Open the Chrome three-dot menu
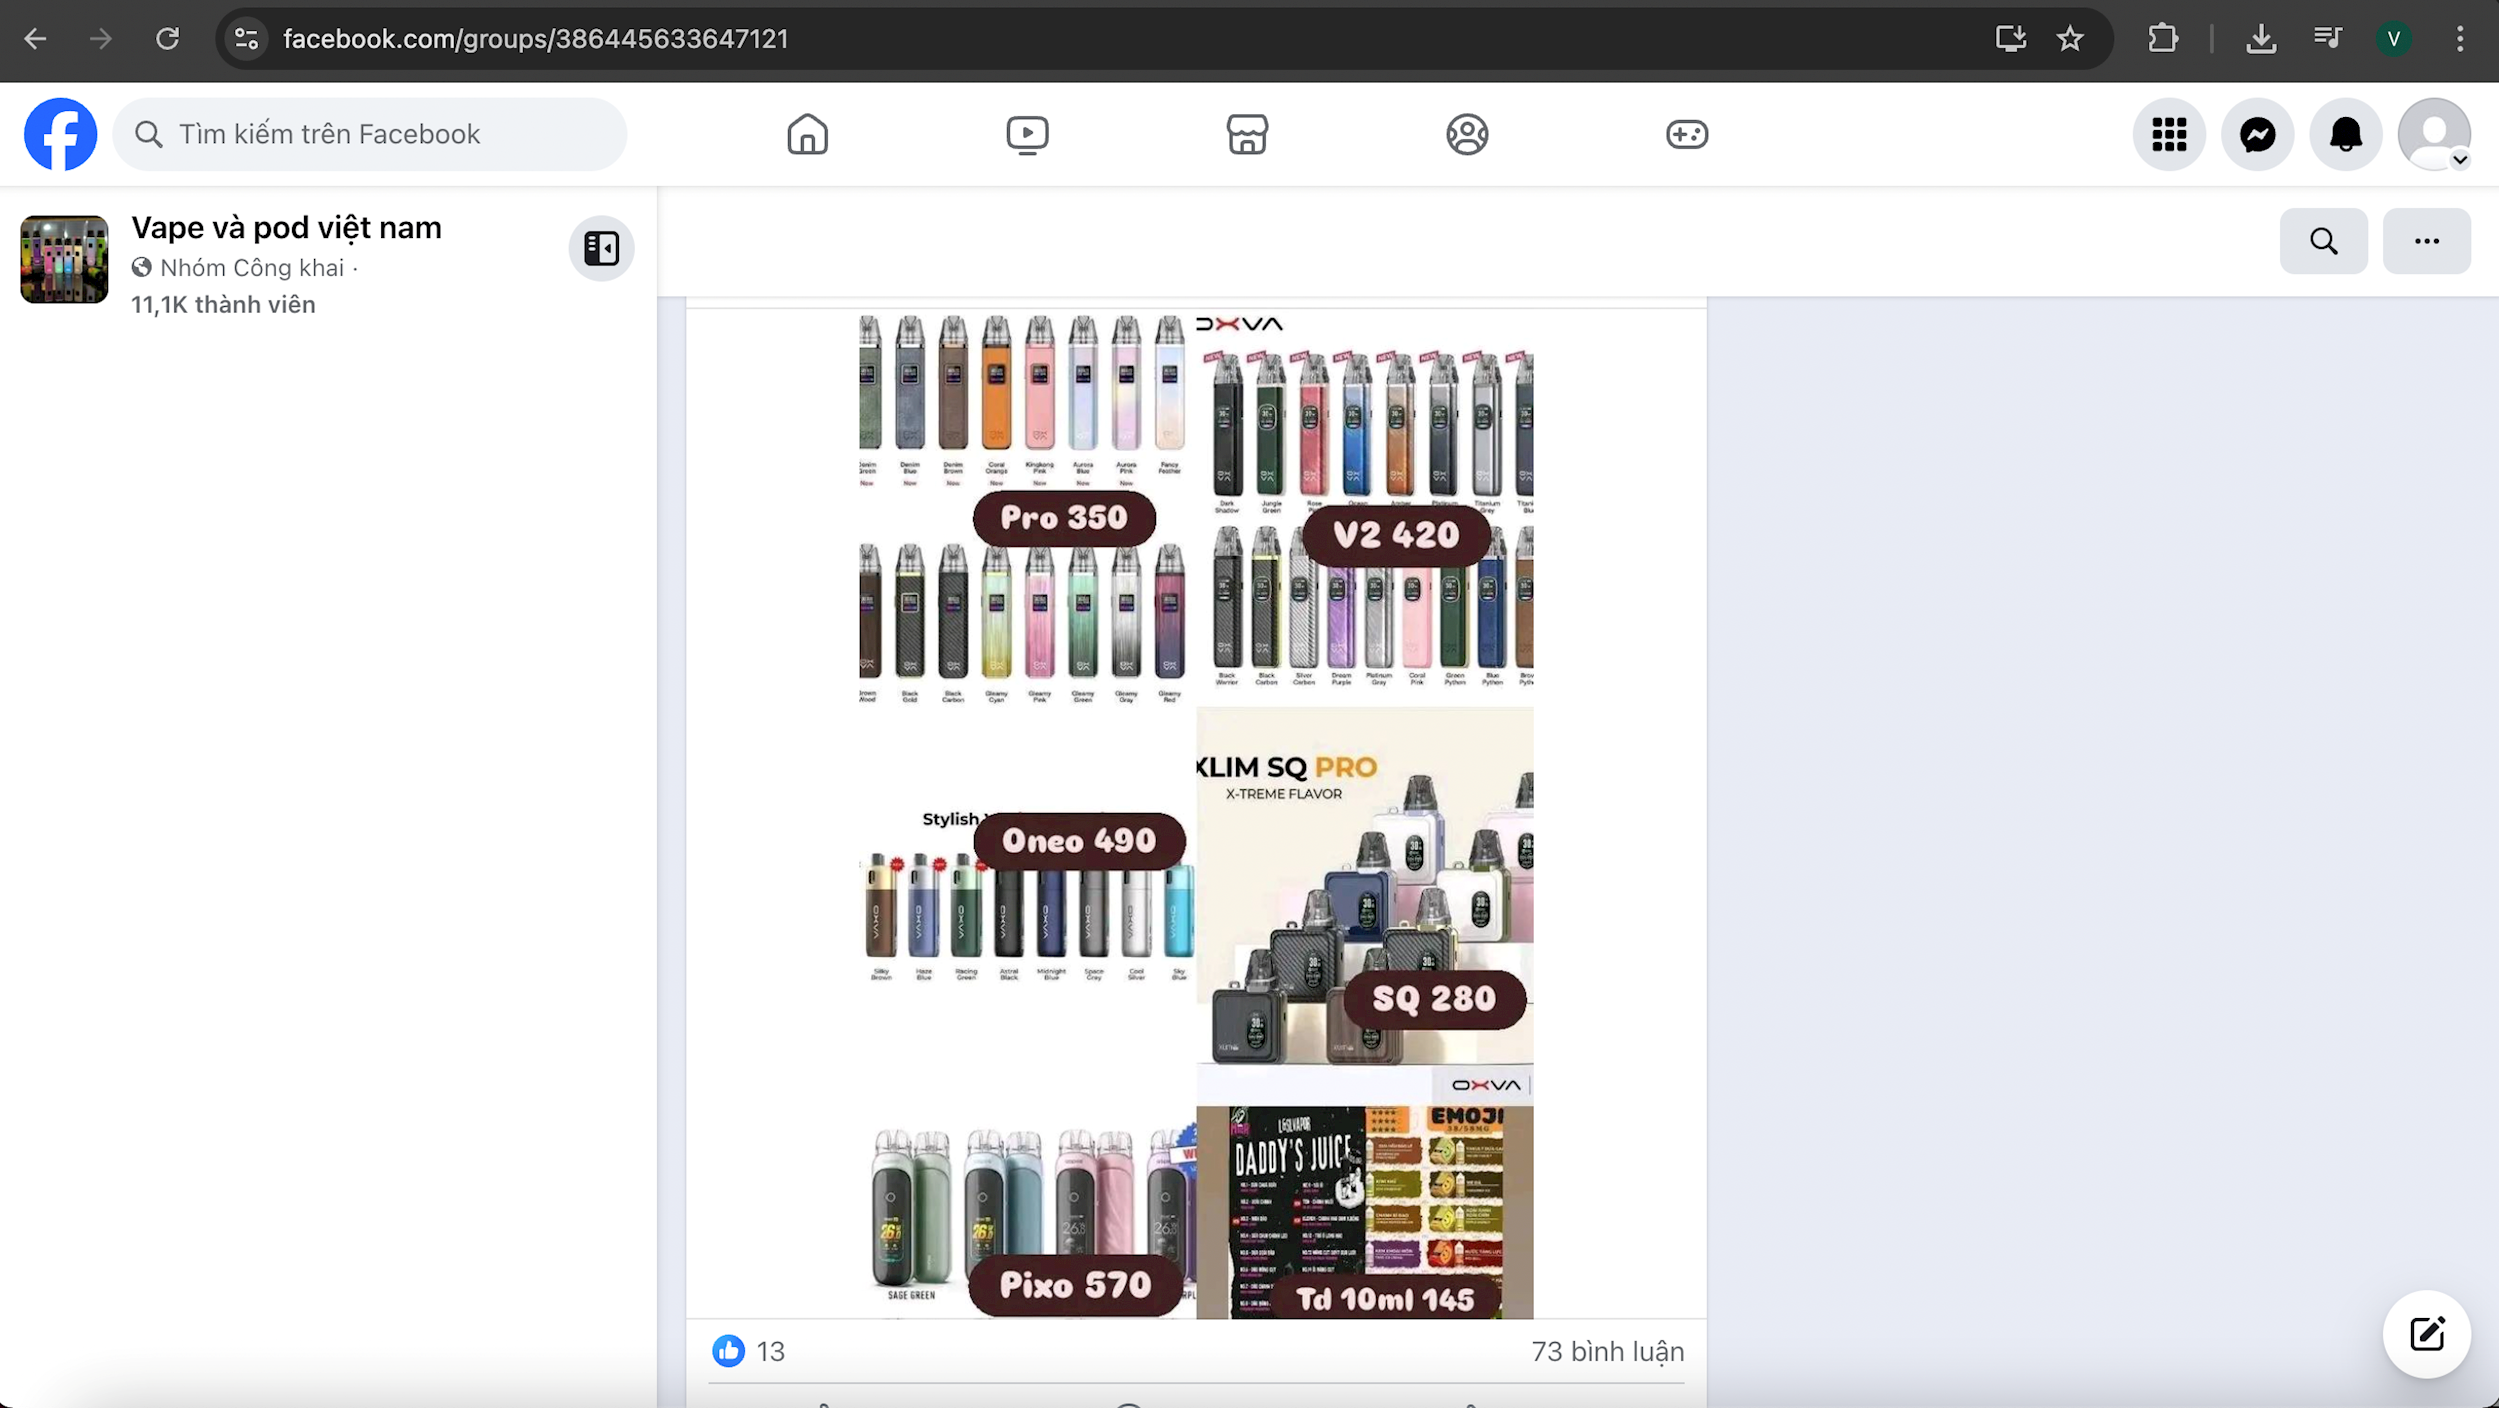The height and width of the screenshot is (1408, 2500). pyautogui.click(x=2460, y=39)
